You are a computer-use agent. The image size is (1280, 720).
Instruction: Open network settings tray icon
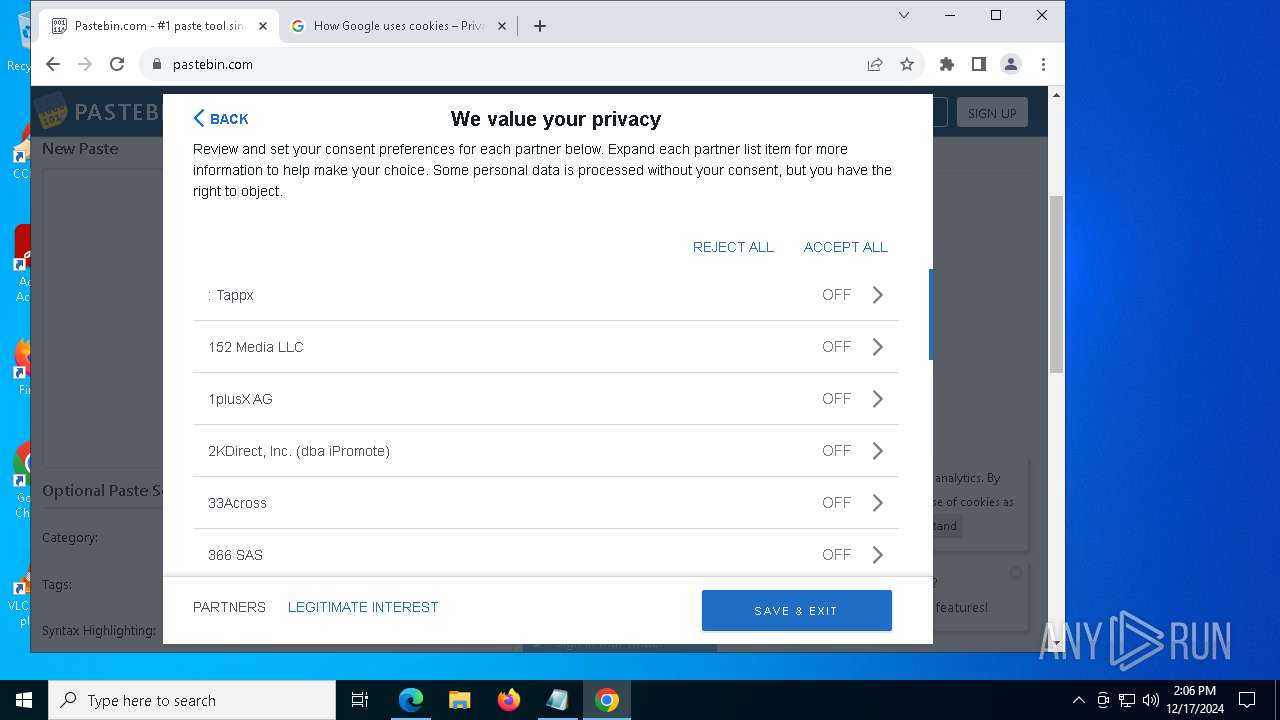1126,700
